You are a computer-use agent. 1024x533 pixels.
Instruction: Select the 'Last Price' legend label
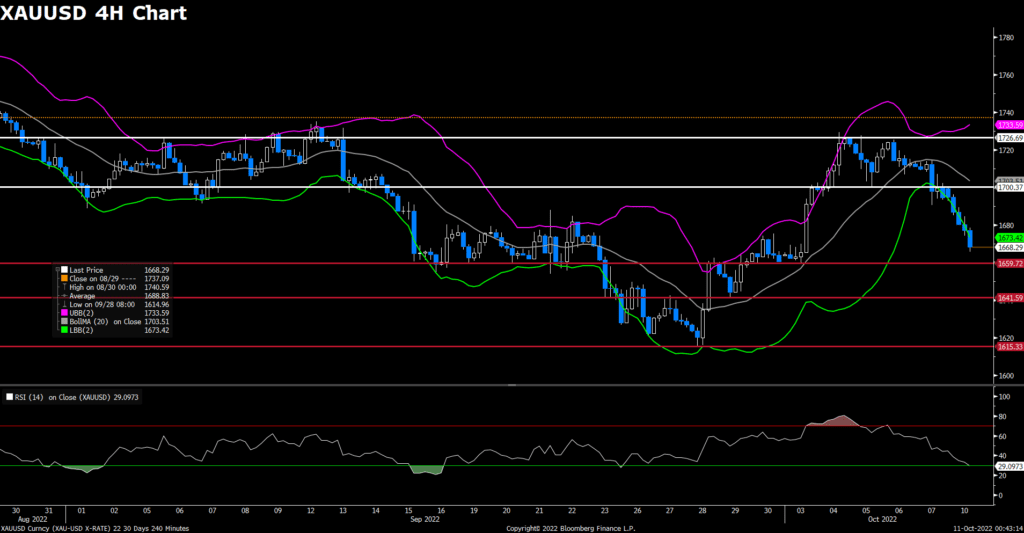pyautogui.click(x=86, y=270)
